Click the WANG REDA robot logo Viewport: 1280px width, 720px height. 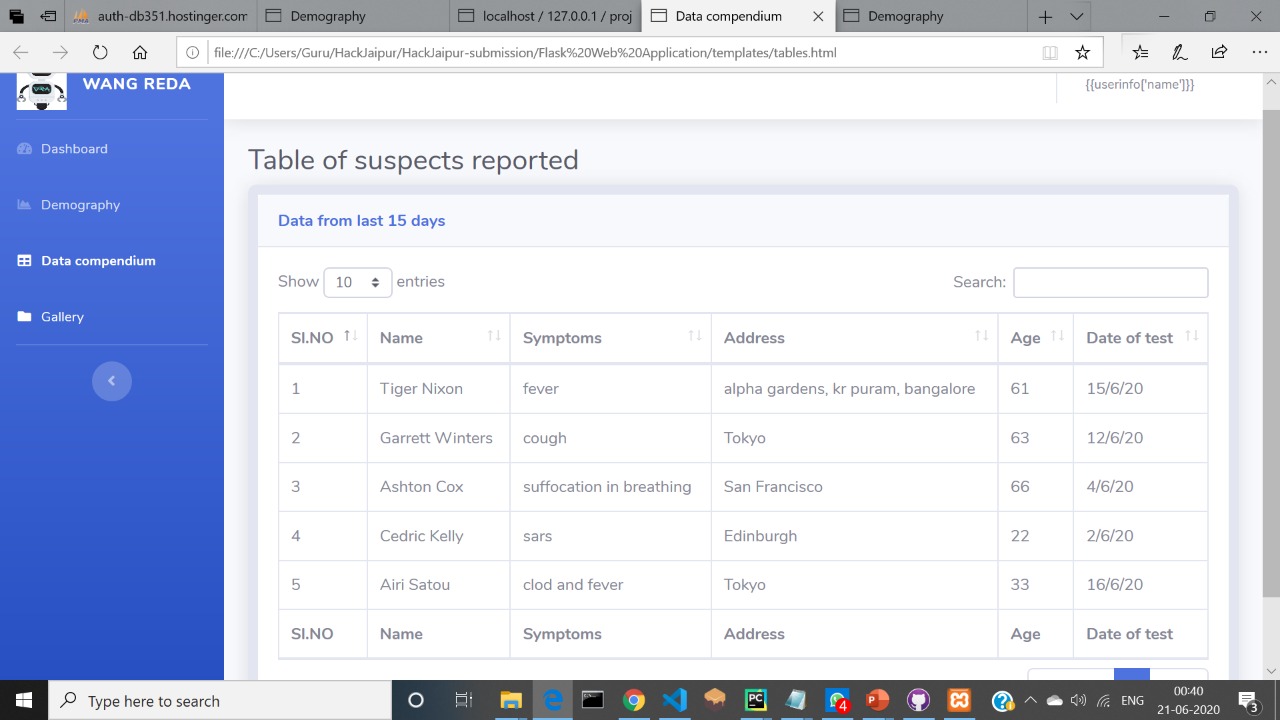pyautogui.click(x=42, y=91)
